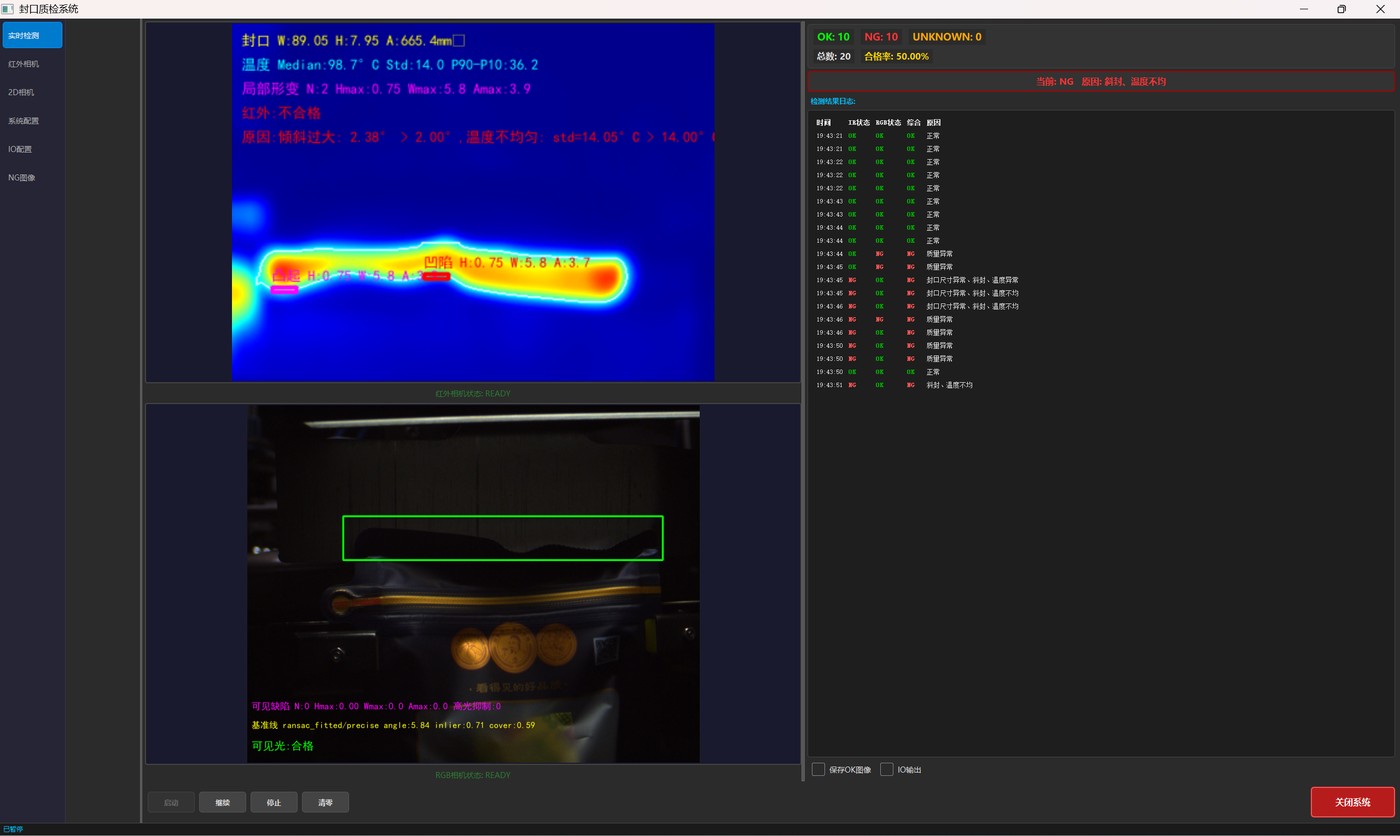Viewport: 1400px width, 836px height.
Task: Select the 19:43:50 log row marked 正常
Action: coord(1100,372)
